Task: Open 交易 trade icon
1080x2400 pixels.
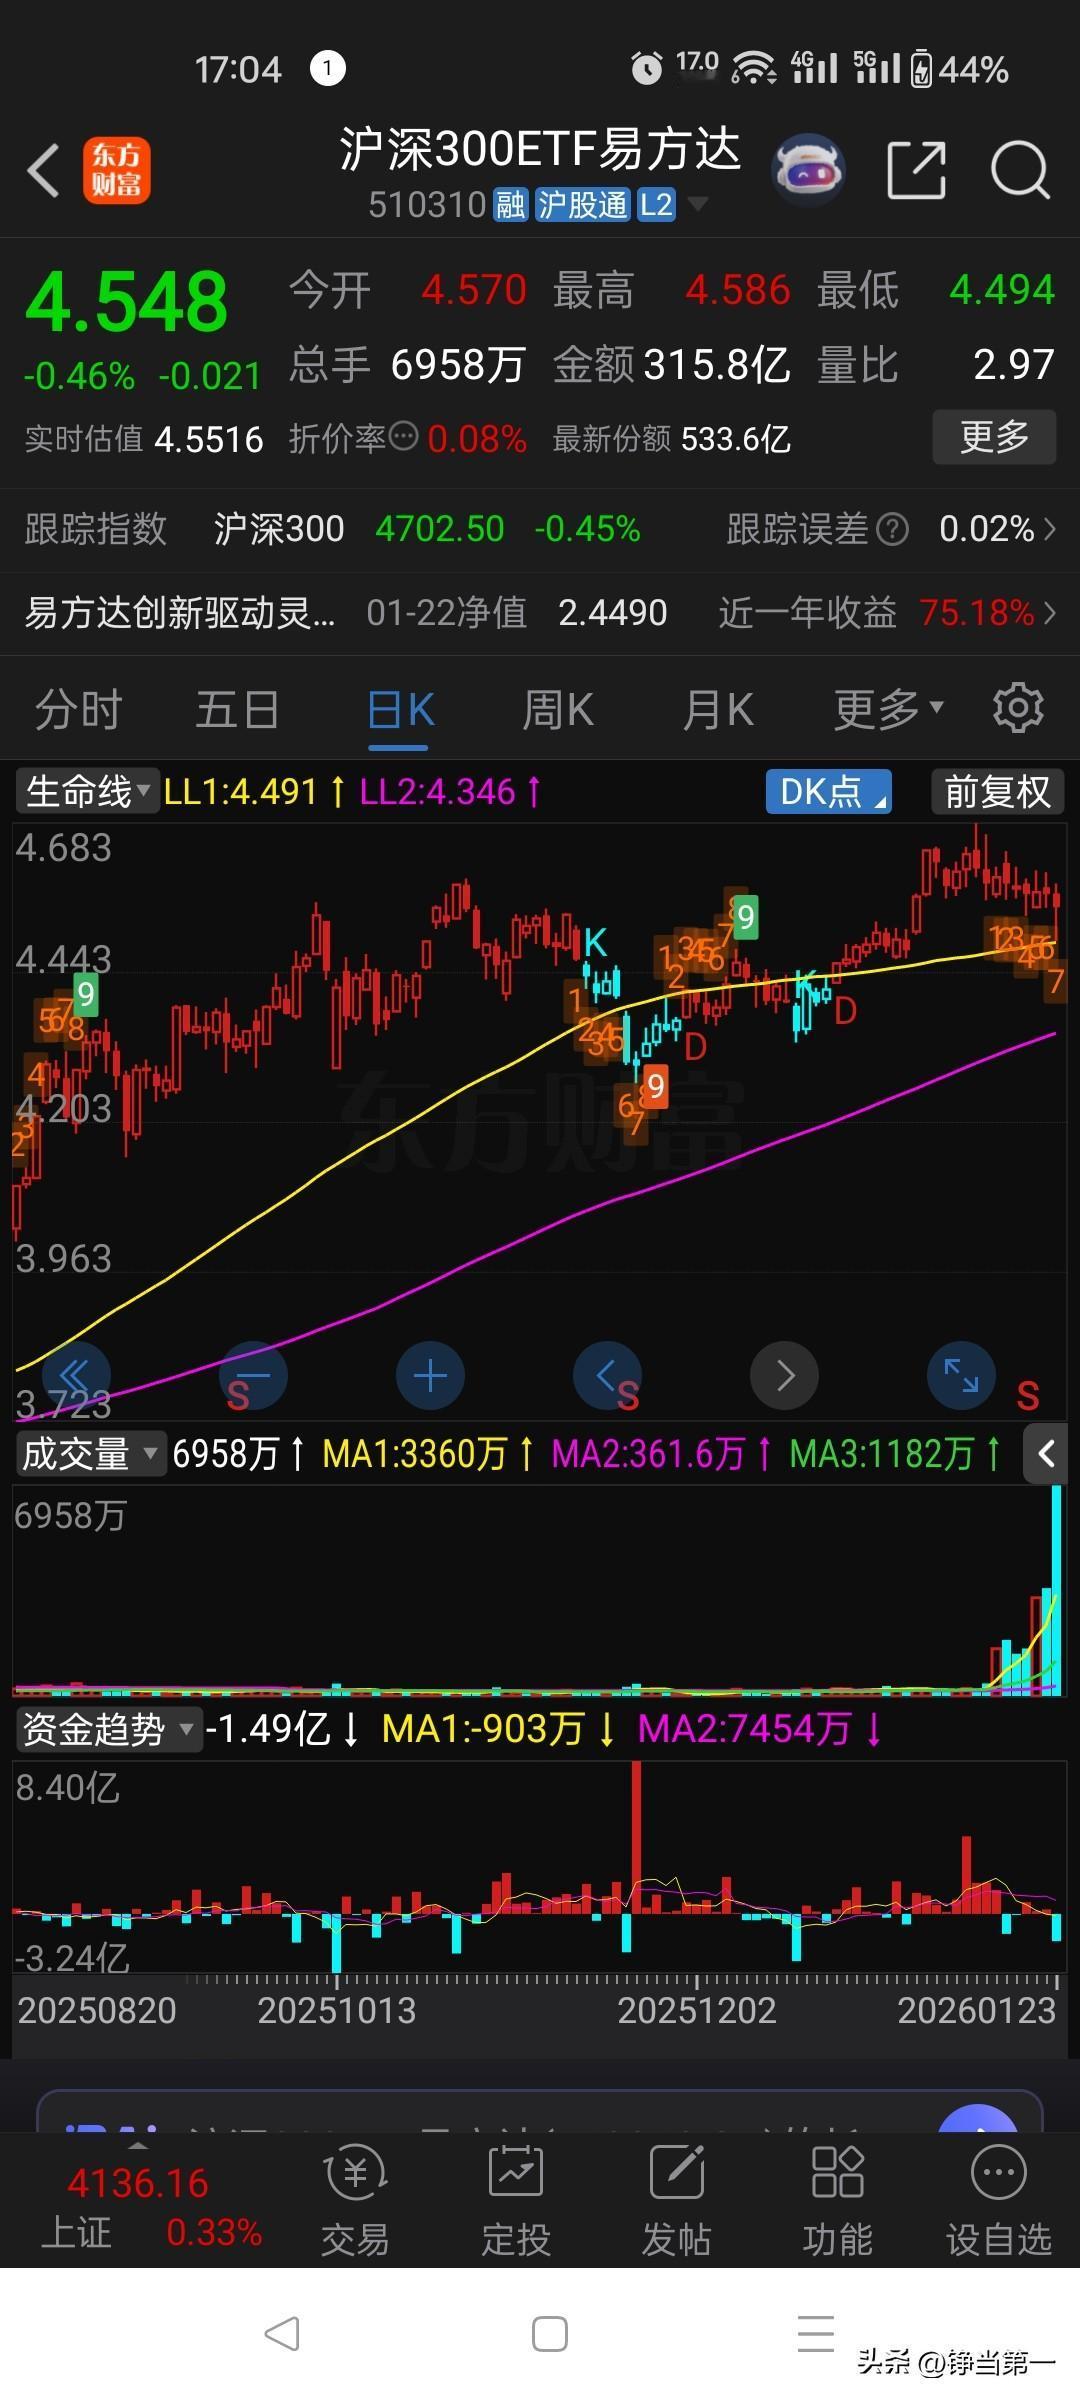Action: pos(356,2201)
